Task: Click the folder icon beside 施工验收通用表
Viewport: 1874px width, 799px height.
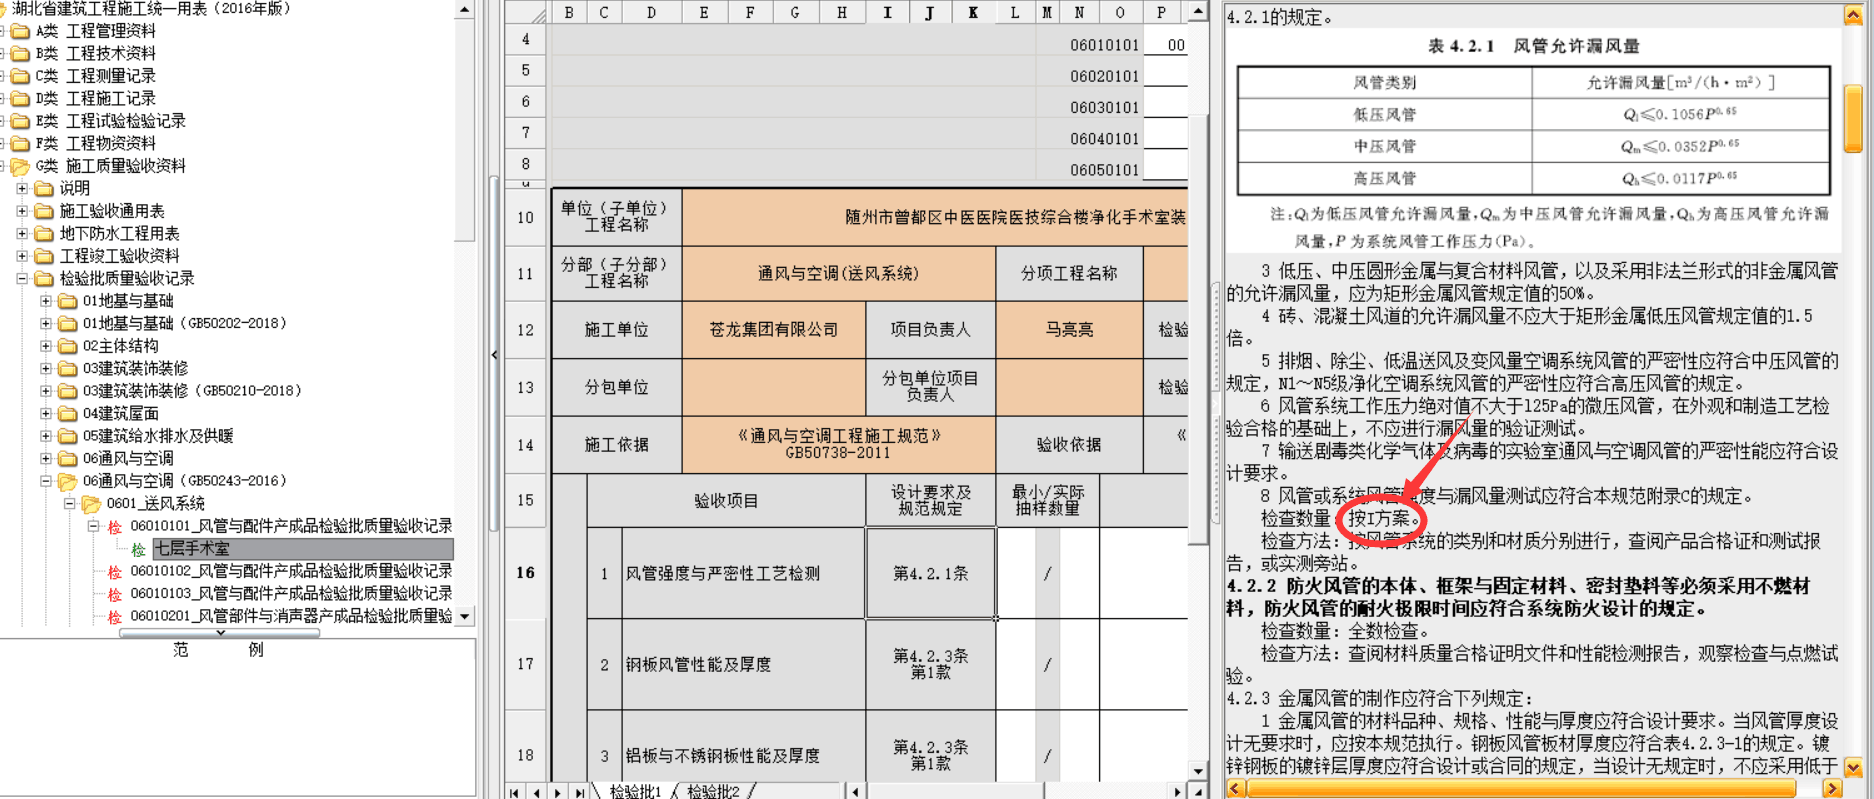Action: tap(44, 211)
